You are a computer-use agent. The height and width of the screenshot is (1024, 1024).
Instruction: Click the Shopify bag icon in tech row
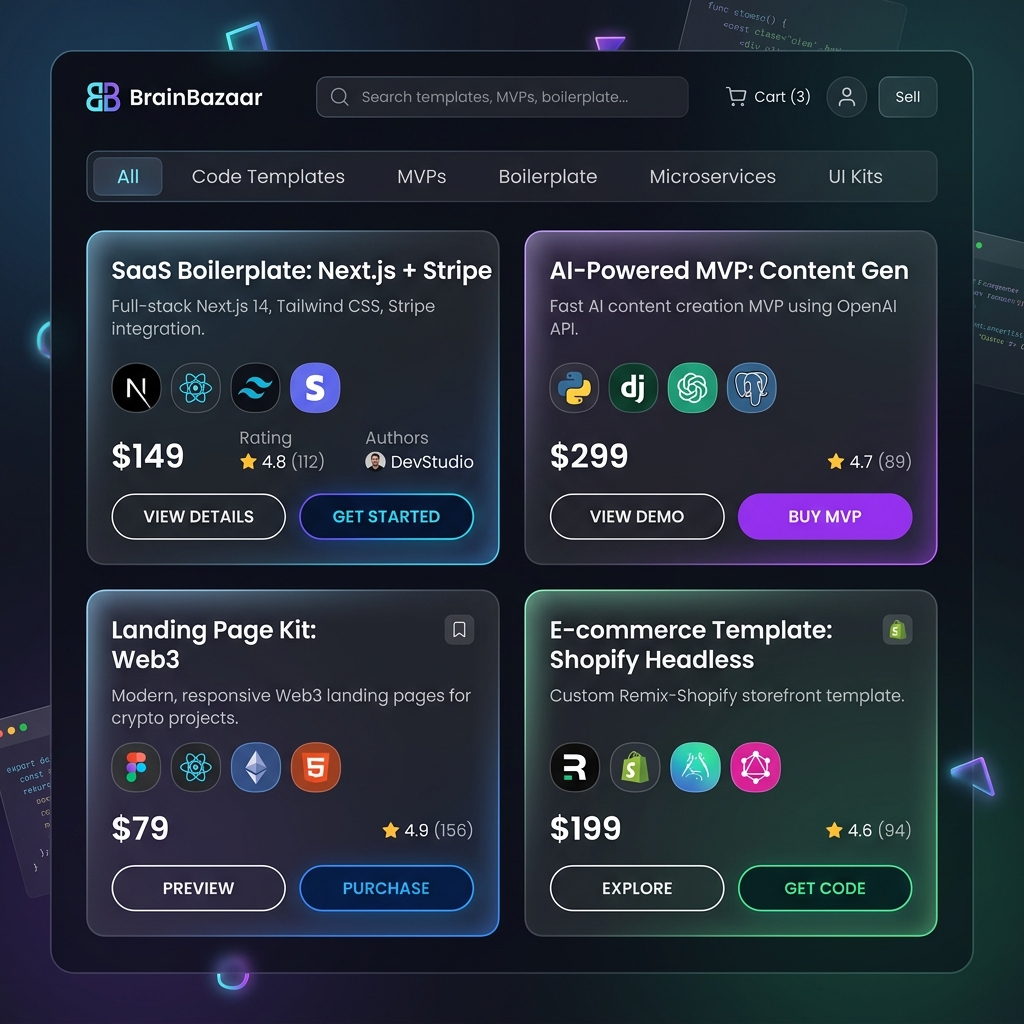click(635, 767)
